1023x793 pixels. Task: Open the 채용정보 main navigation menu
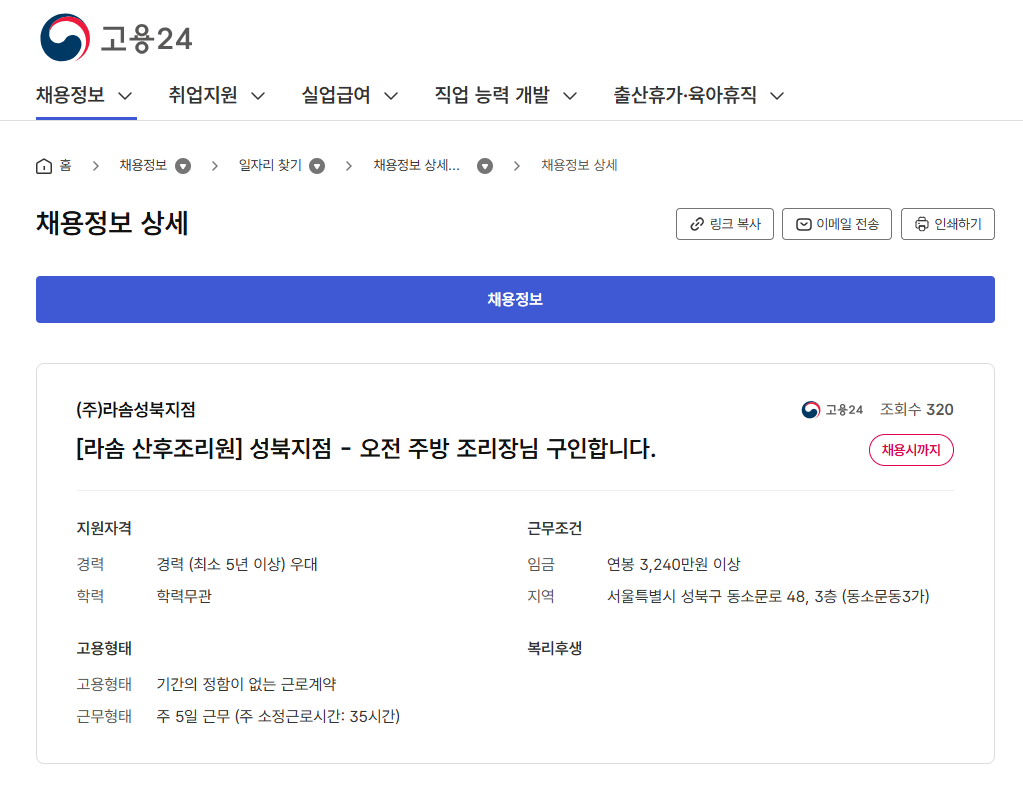(x=85, y=96)
